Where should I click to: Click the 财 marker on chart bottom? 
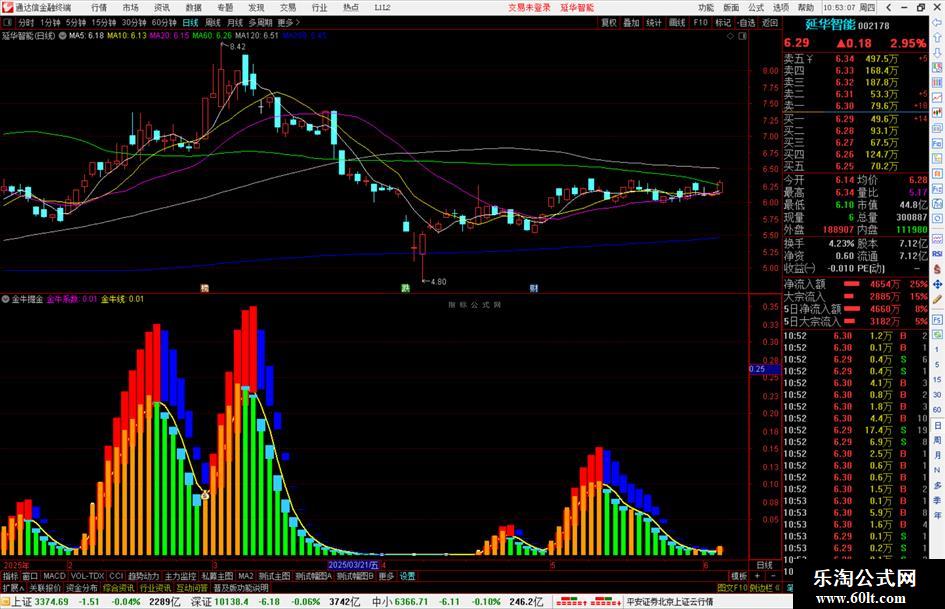coord(533,288)
